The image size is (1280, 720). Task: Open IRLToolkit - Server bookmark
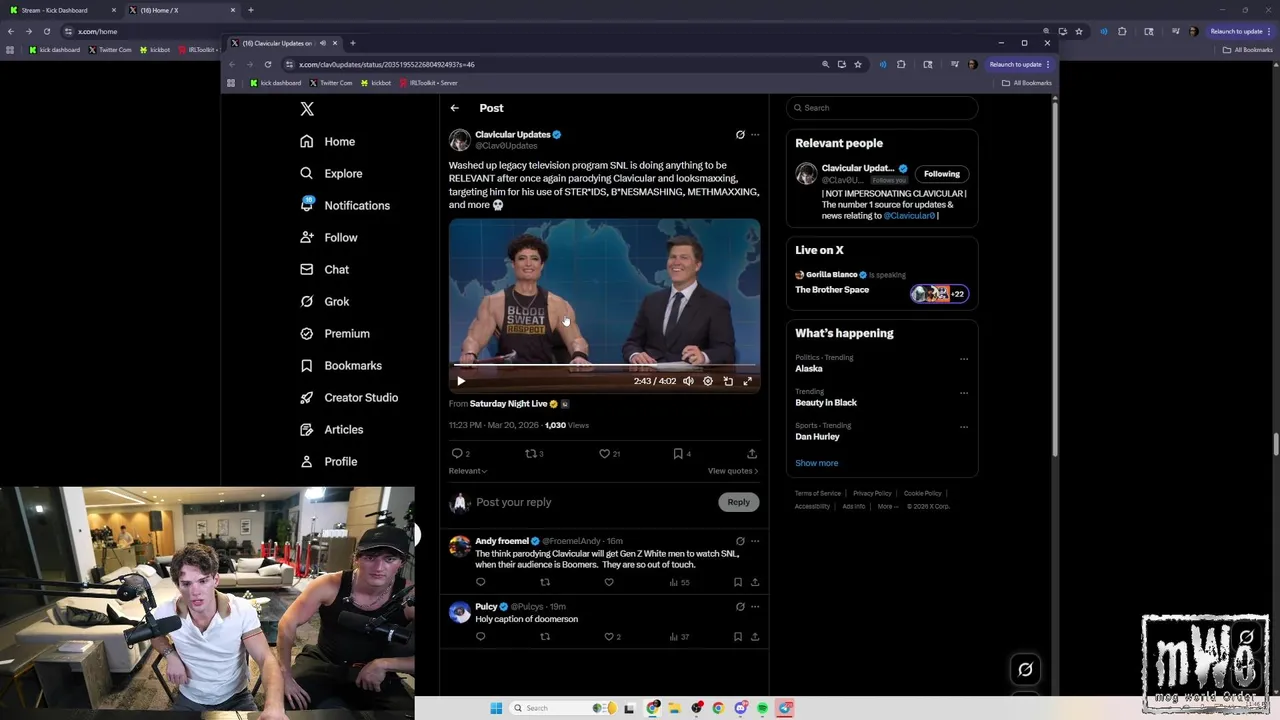click(428, 83)
